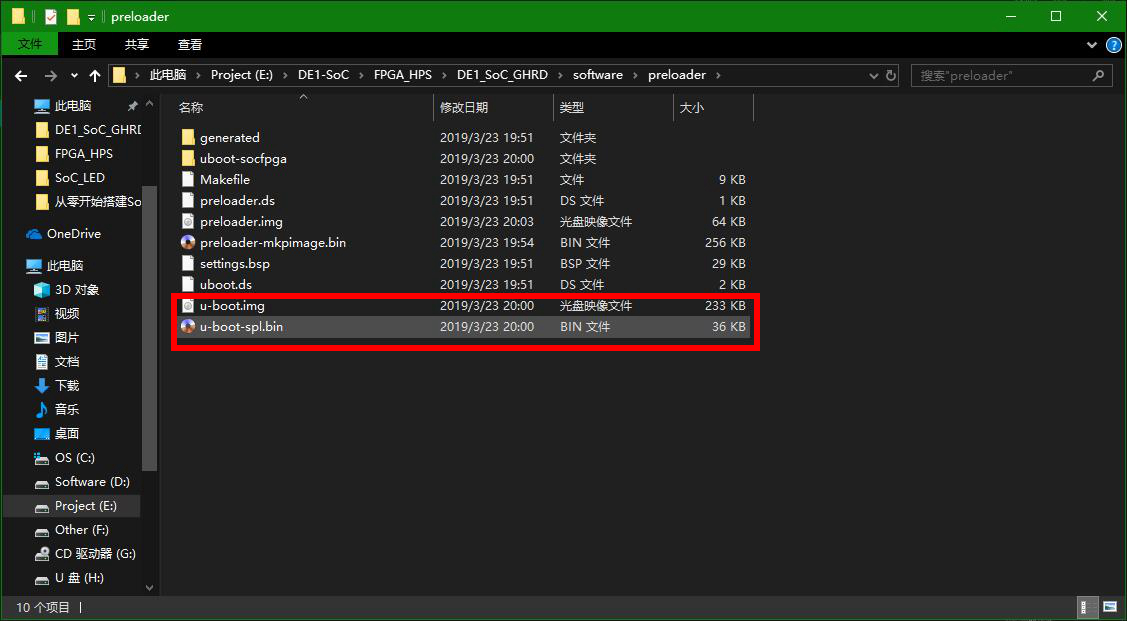1127x621 pixels.
Task: Click the preloader-mkpimage.bin file icon
Action: click(188, 242)
